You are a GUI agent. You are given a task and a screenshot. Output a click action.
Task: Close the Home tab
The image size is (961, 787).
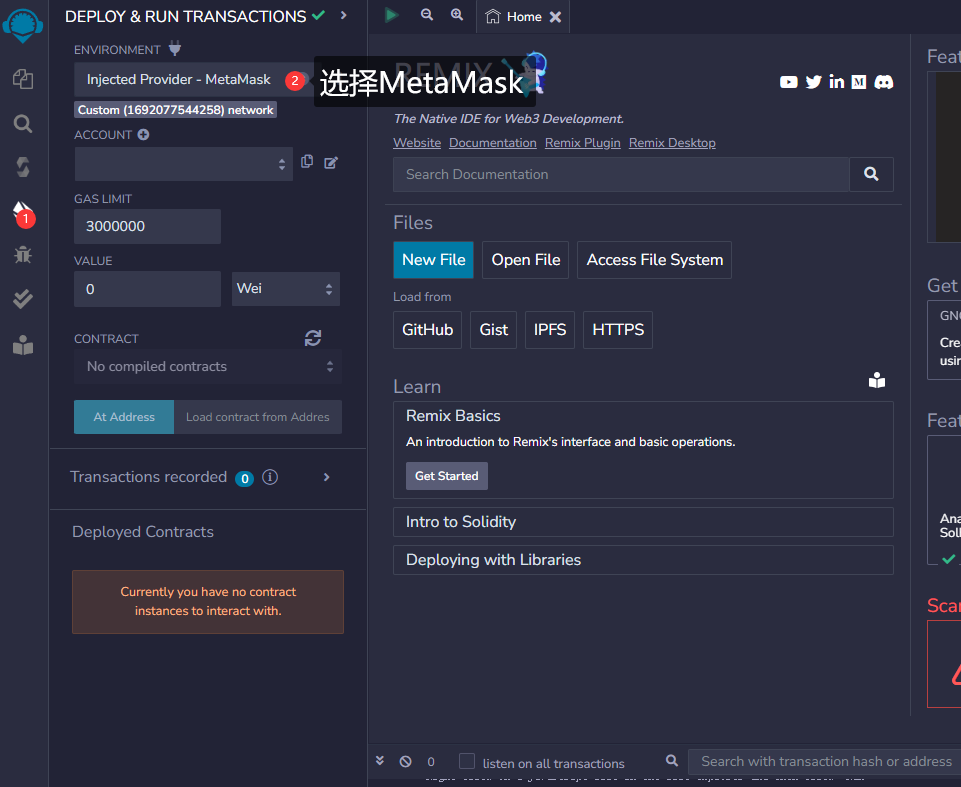pyautogui.click(x=555, y=17)
